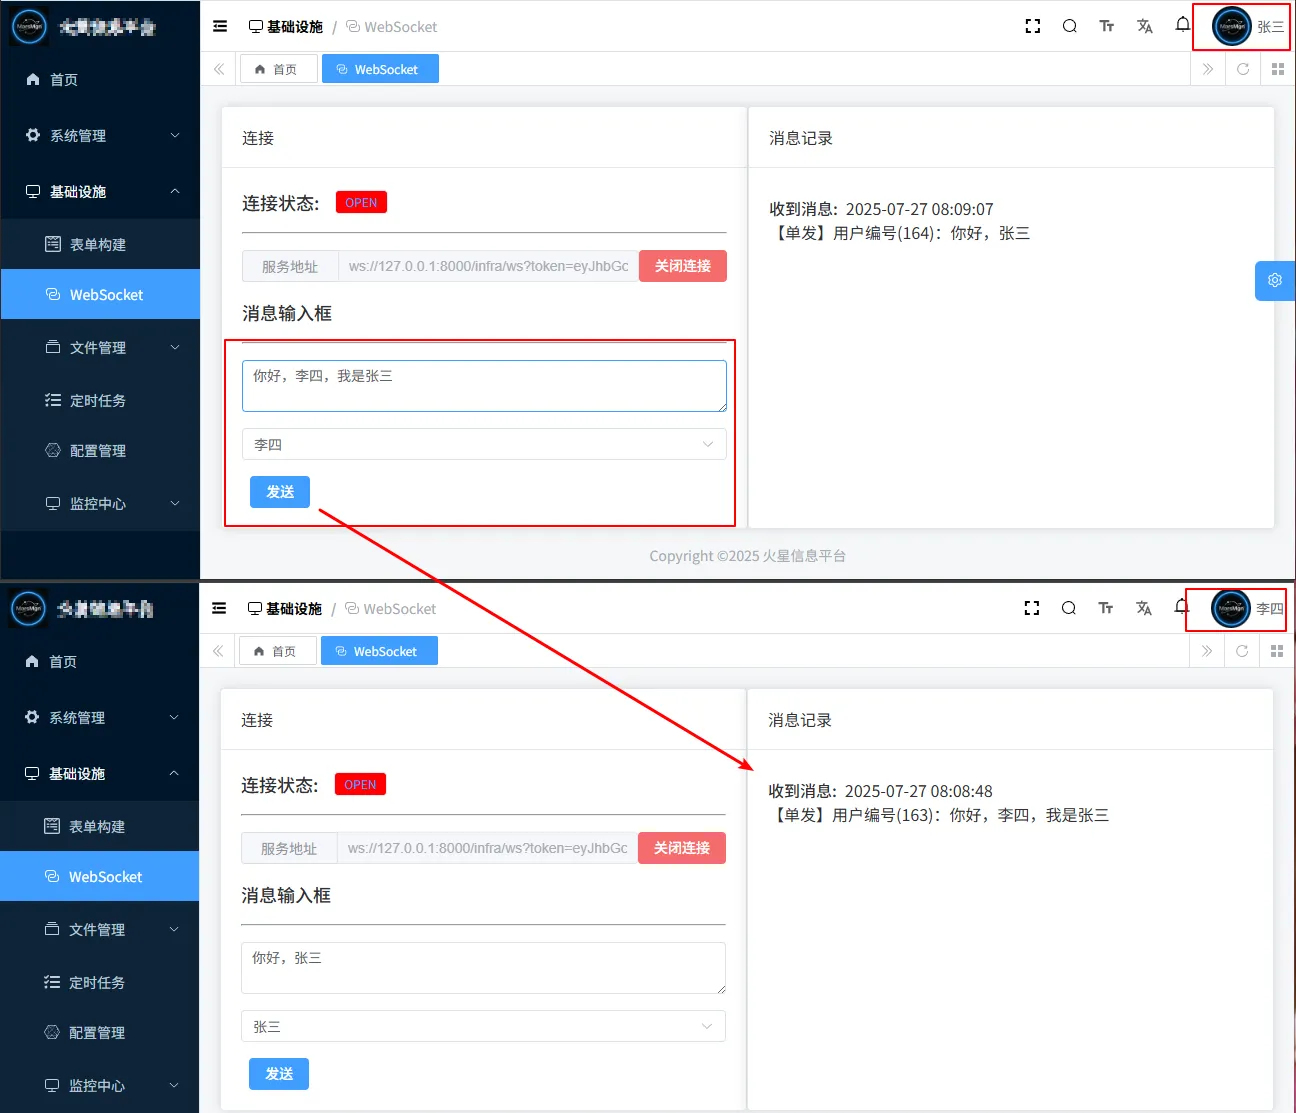The height and width of the screenshot is (1113, 1296).
Task: Refresh current page in 张三 window tab bar
Action: 1243,69
